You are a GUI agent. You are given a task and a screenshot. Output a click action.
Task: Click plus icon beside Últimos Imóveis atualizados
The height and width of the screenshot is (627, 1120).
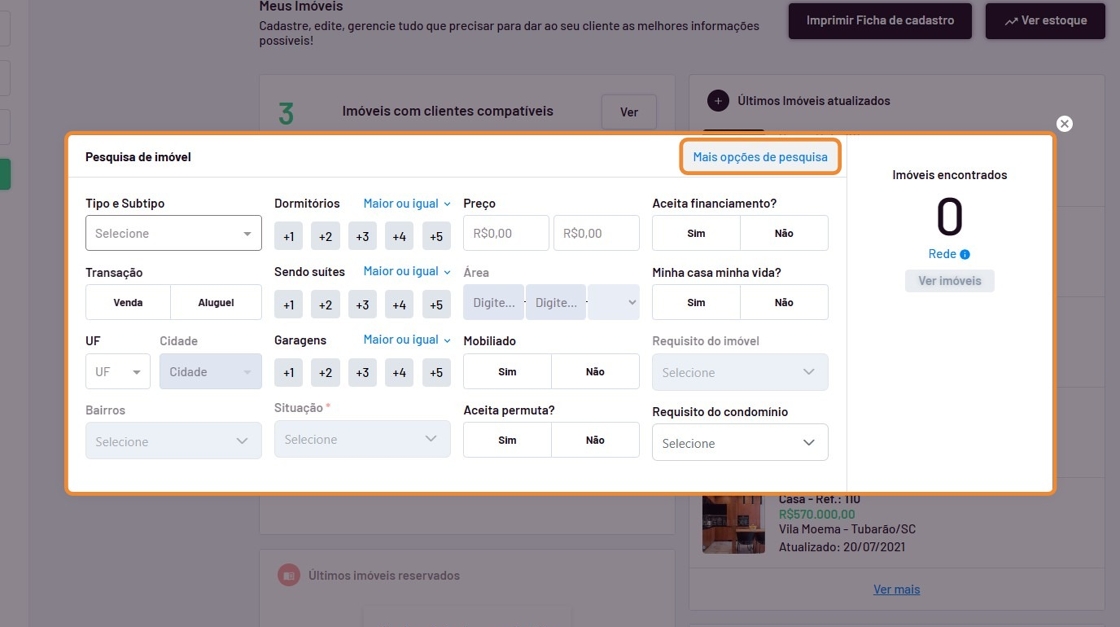718,101
